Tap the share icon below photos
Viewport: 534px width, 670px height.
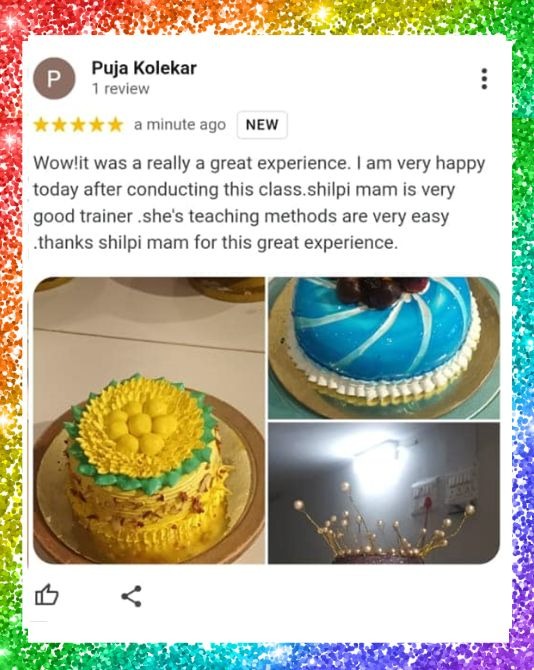pyautogui.click(x=132, y=596)
